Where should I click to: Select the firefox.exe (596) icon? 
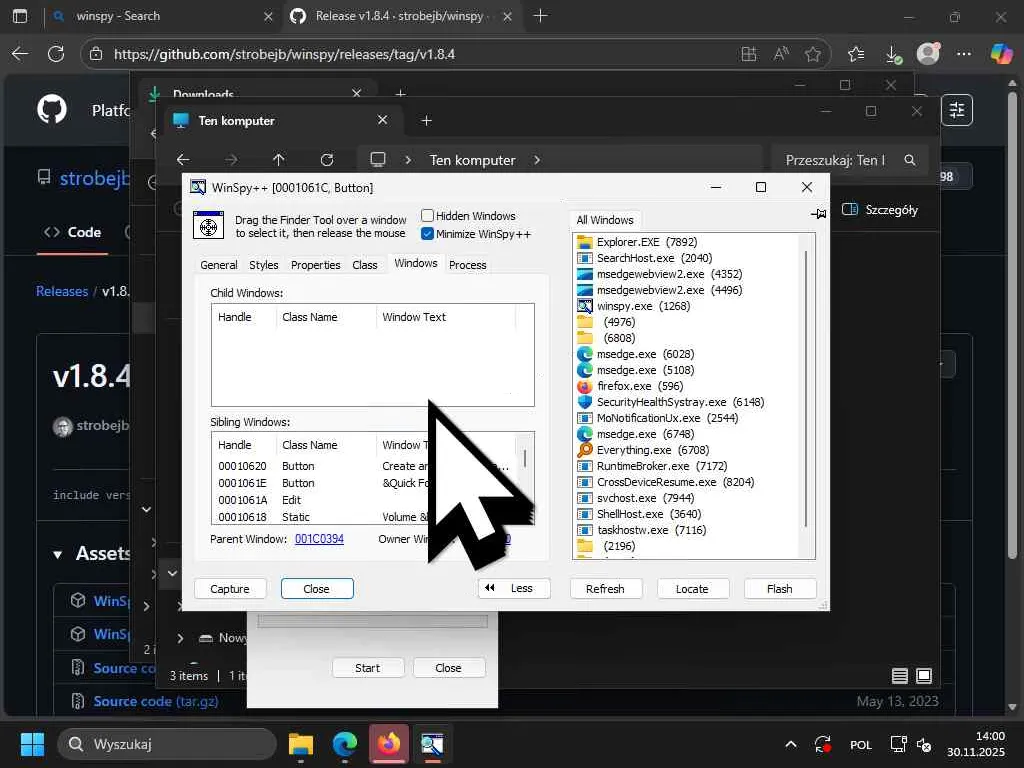click(584, 386)
